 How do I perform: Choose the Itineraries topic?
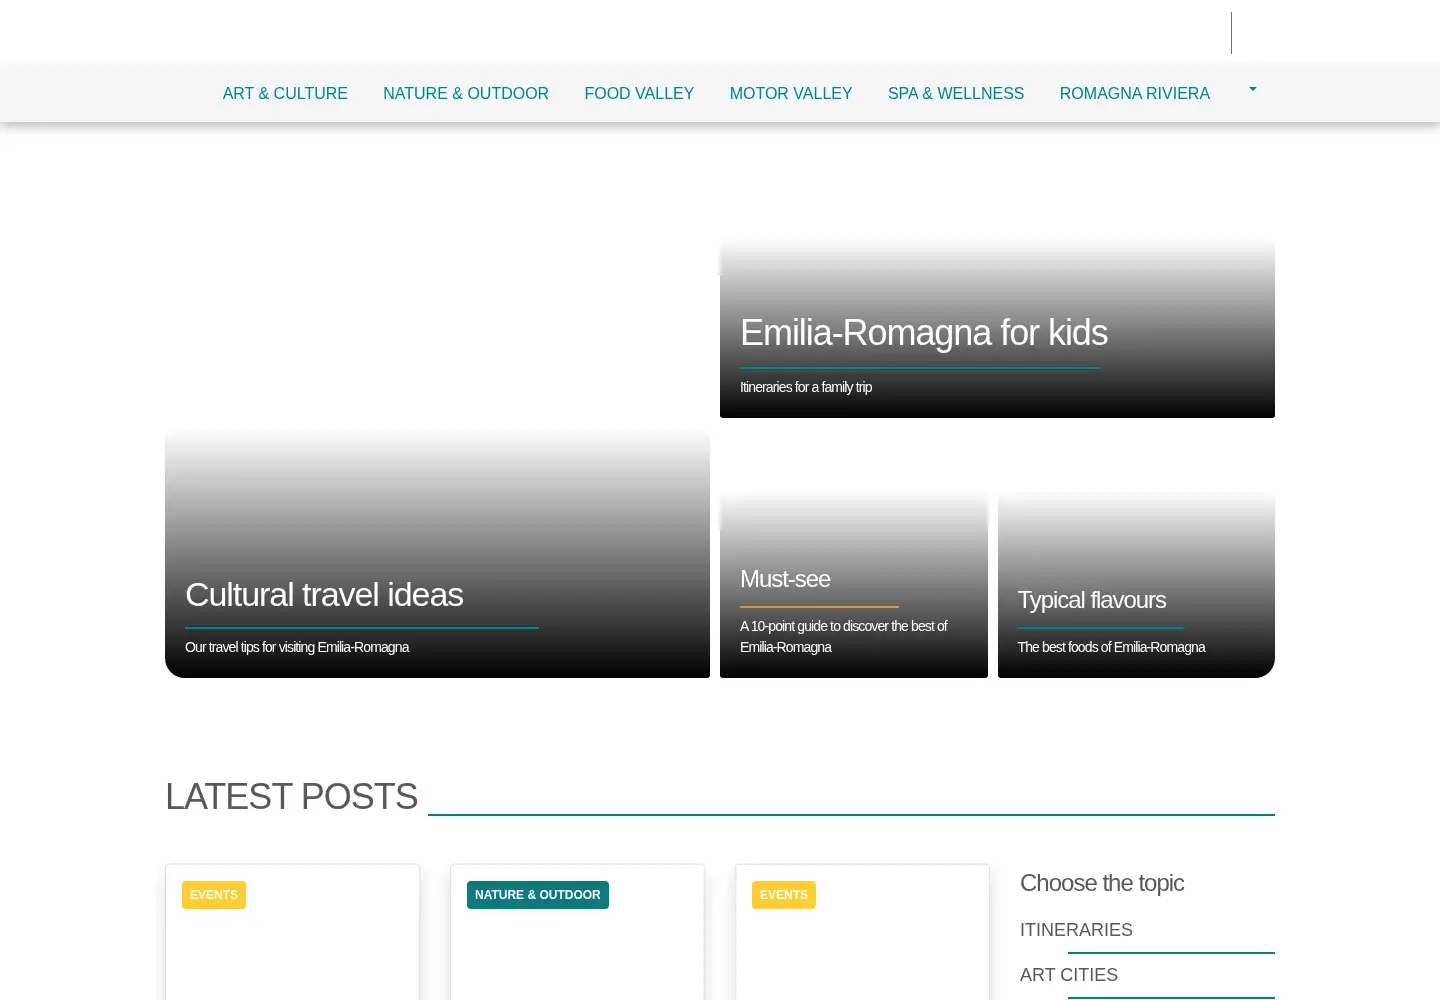1076,930
